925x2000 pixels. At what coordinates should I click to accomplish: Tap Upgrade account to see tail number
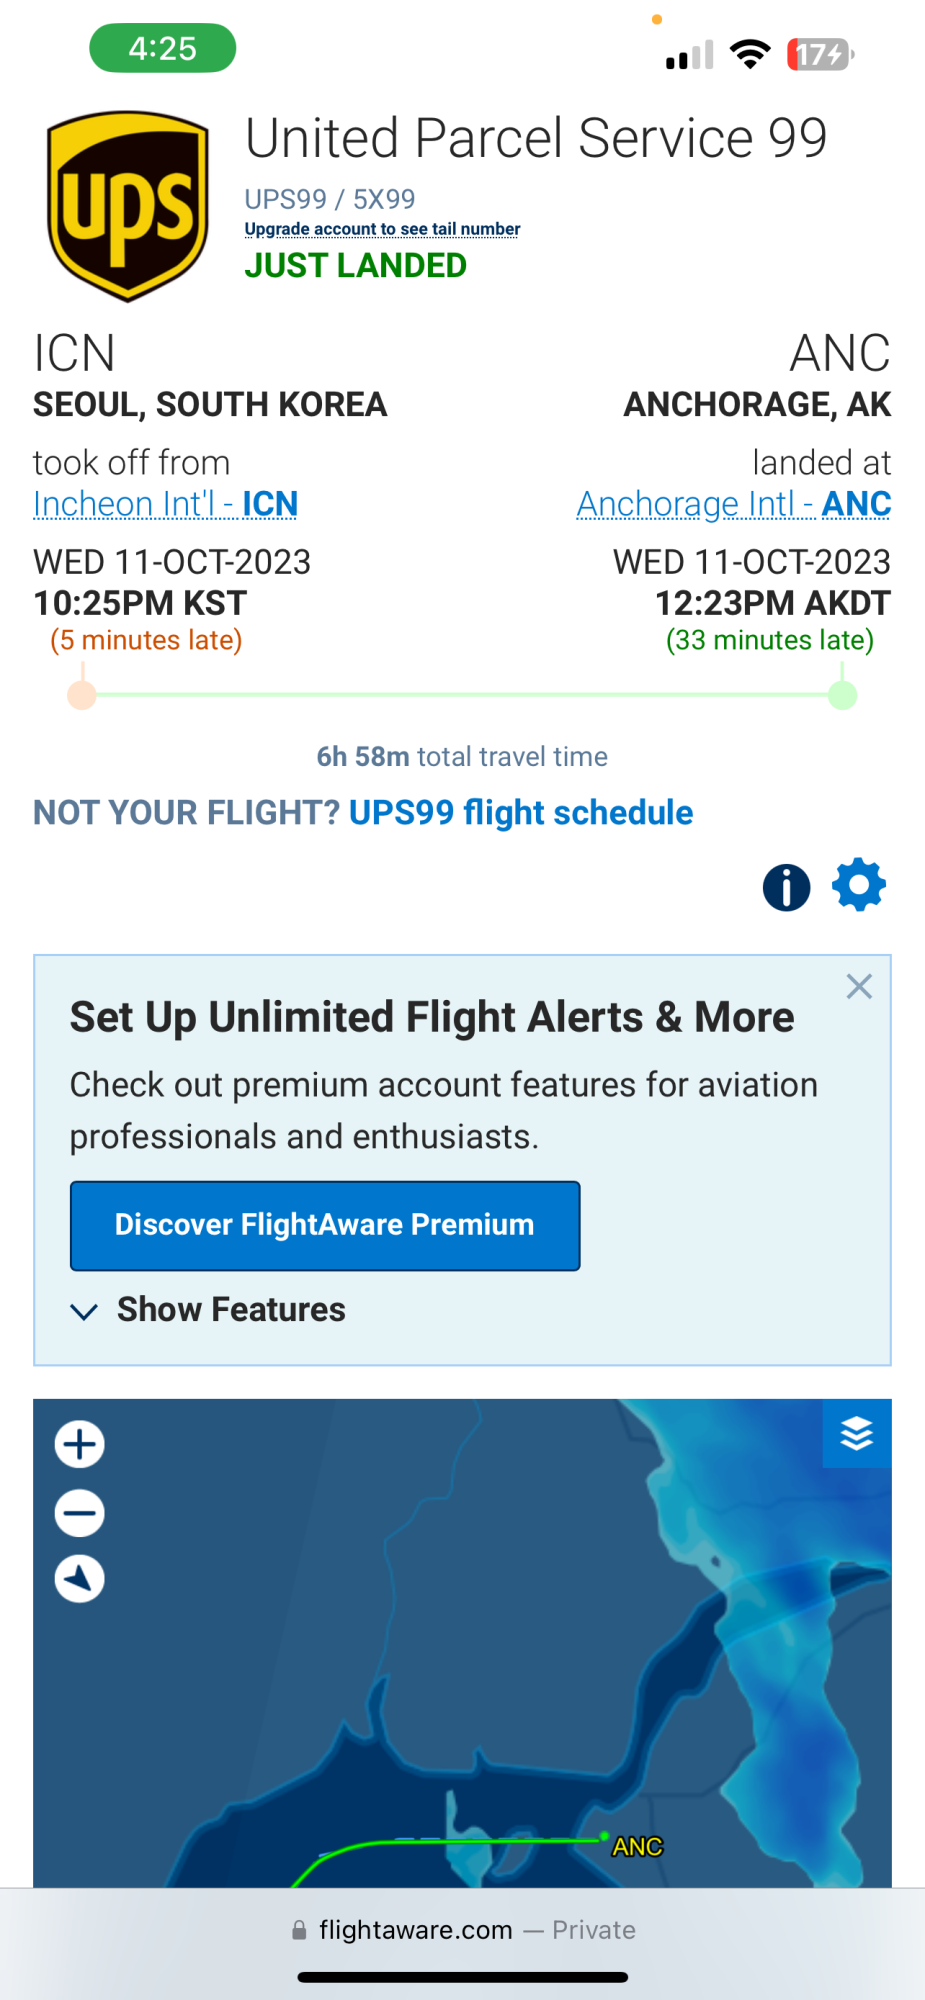click(x=382, y=229)
